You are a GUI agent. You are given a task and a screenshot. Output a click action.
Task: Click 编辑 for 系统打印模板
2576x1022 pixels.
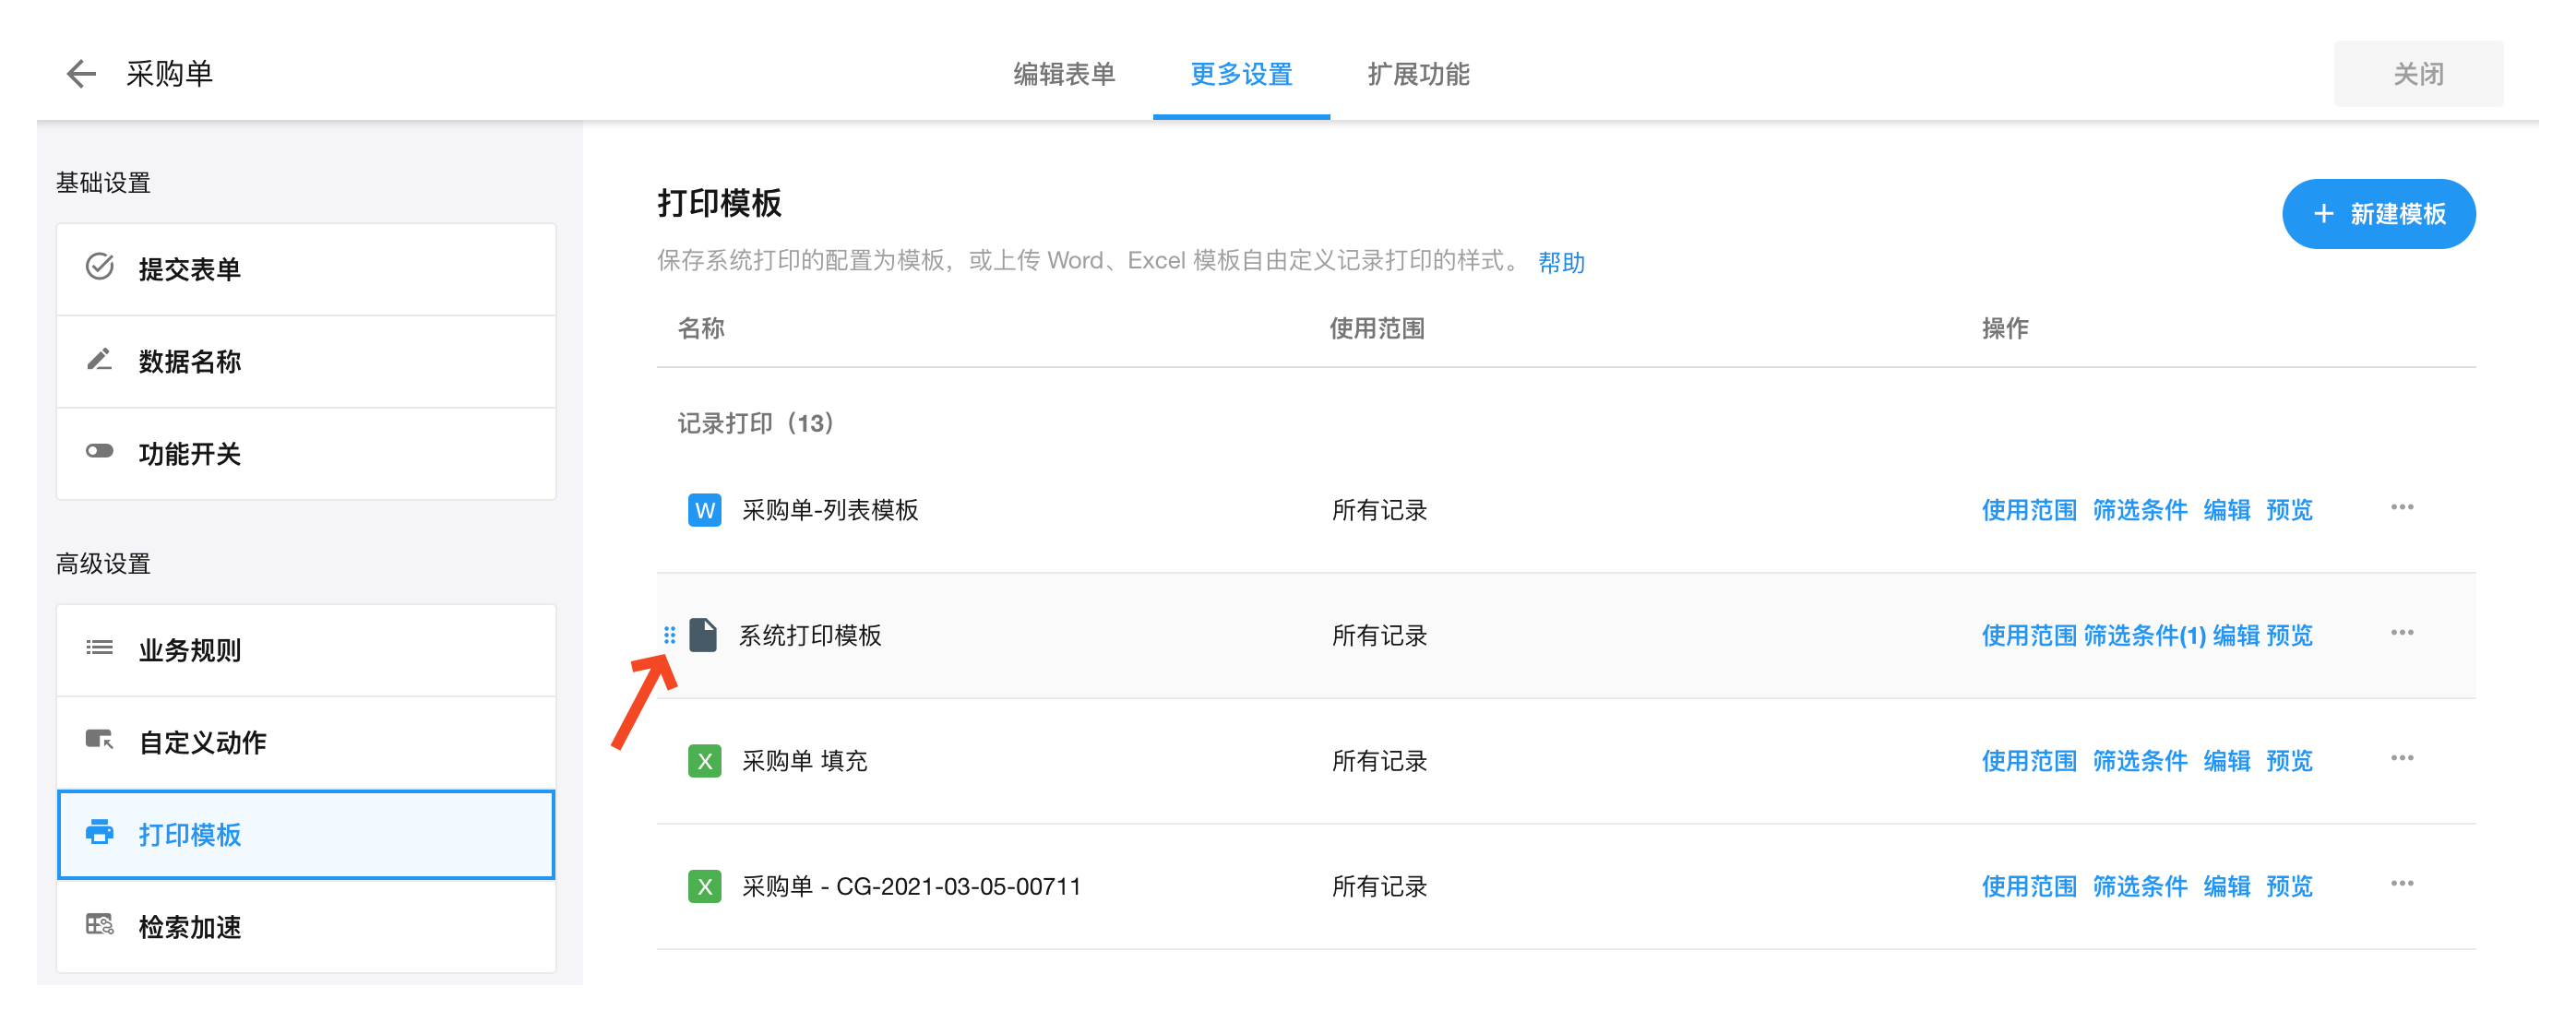2236,635
